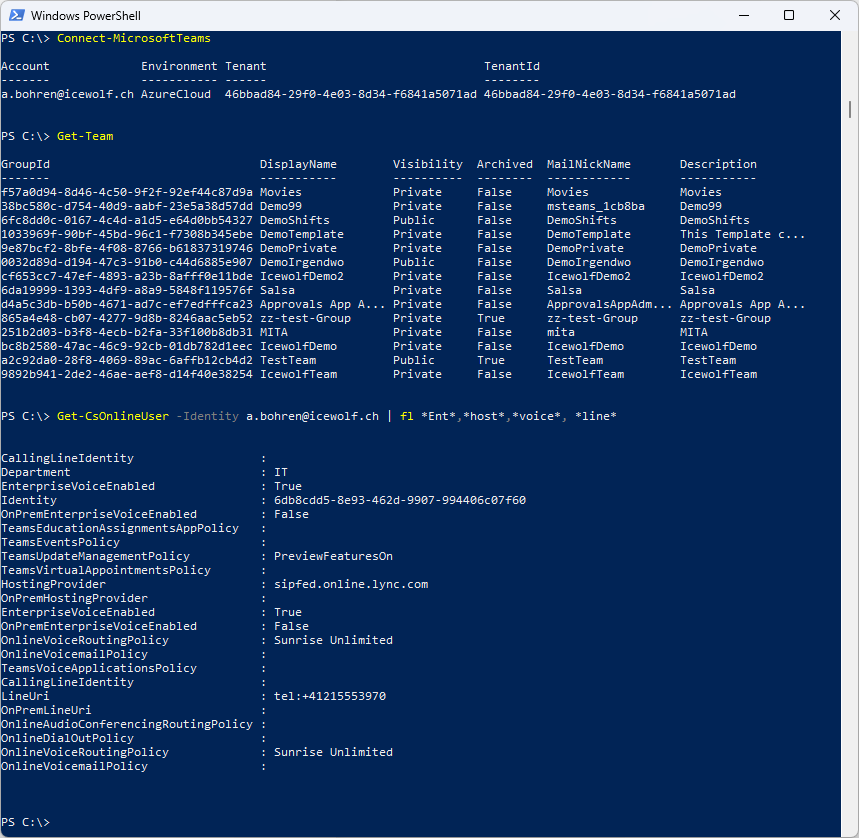Click the msteams_1cb8ba mail nickname

(x=595, y=206)
